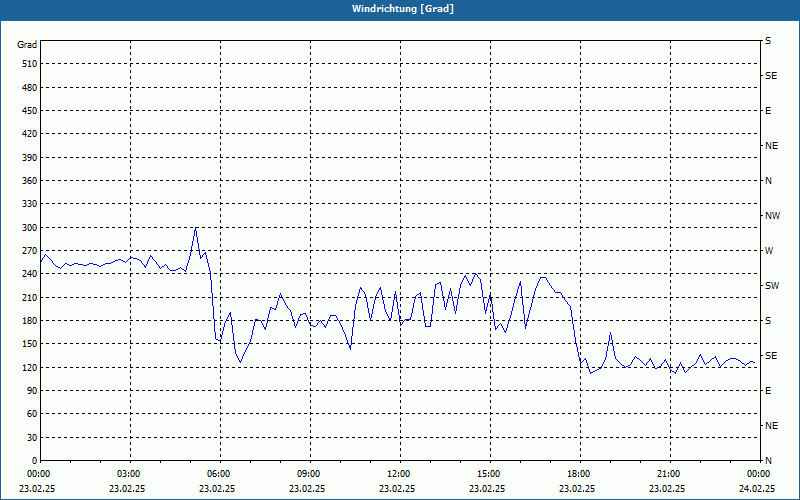800x500 pixels.
Task: Click the 09:00 time label
Action: 308,474
